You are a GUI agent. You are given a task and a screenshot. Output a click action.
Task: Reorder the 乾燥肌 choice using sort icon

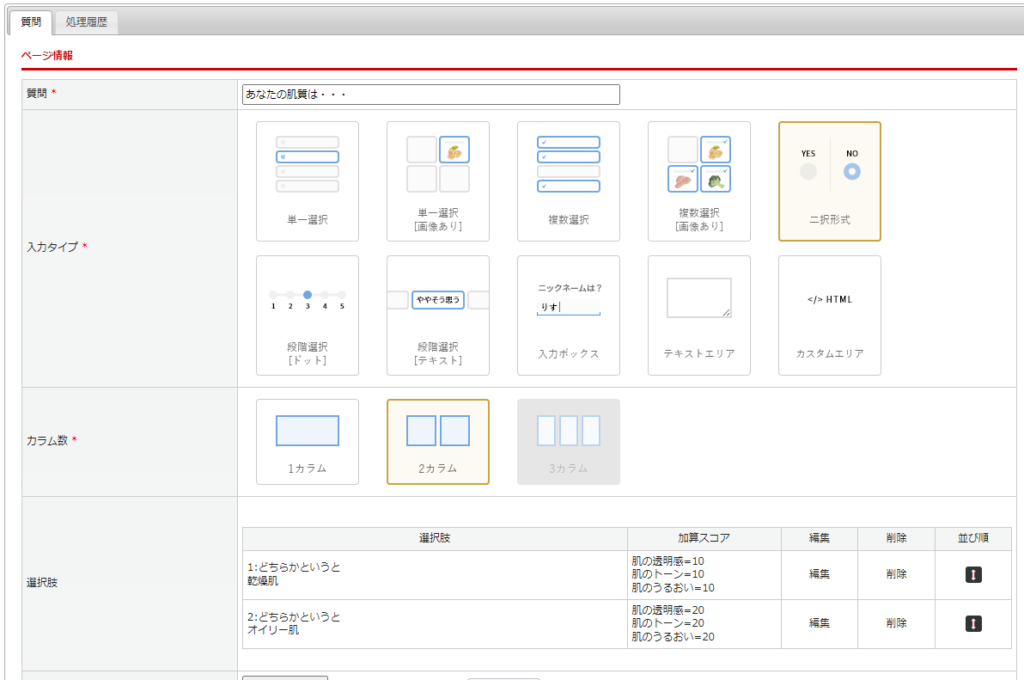coord(973,575)
